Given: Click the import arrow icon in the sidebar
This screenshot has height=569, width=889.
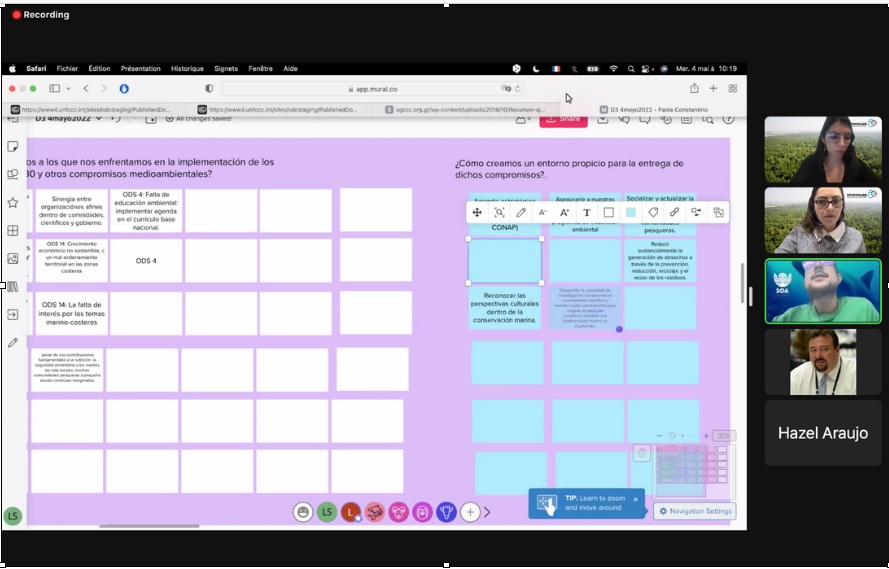Looking at the screenshot, I should point(12,315).
